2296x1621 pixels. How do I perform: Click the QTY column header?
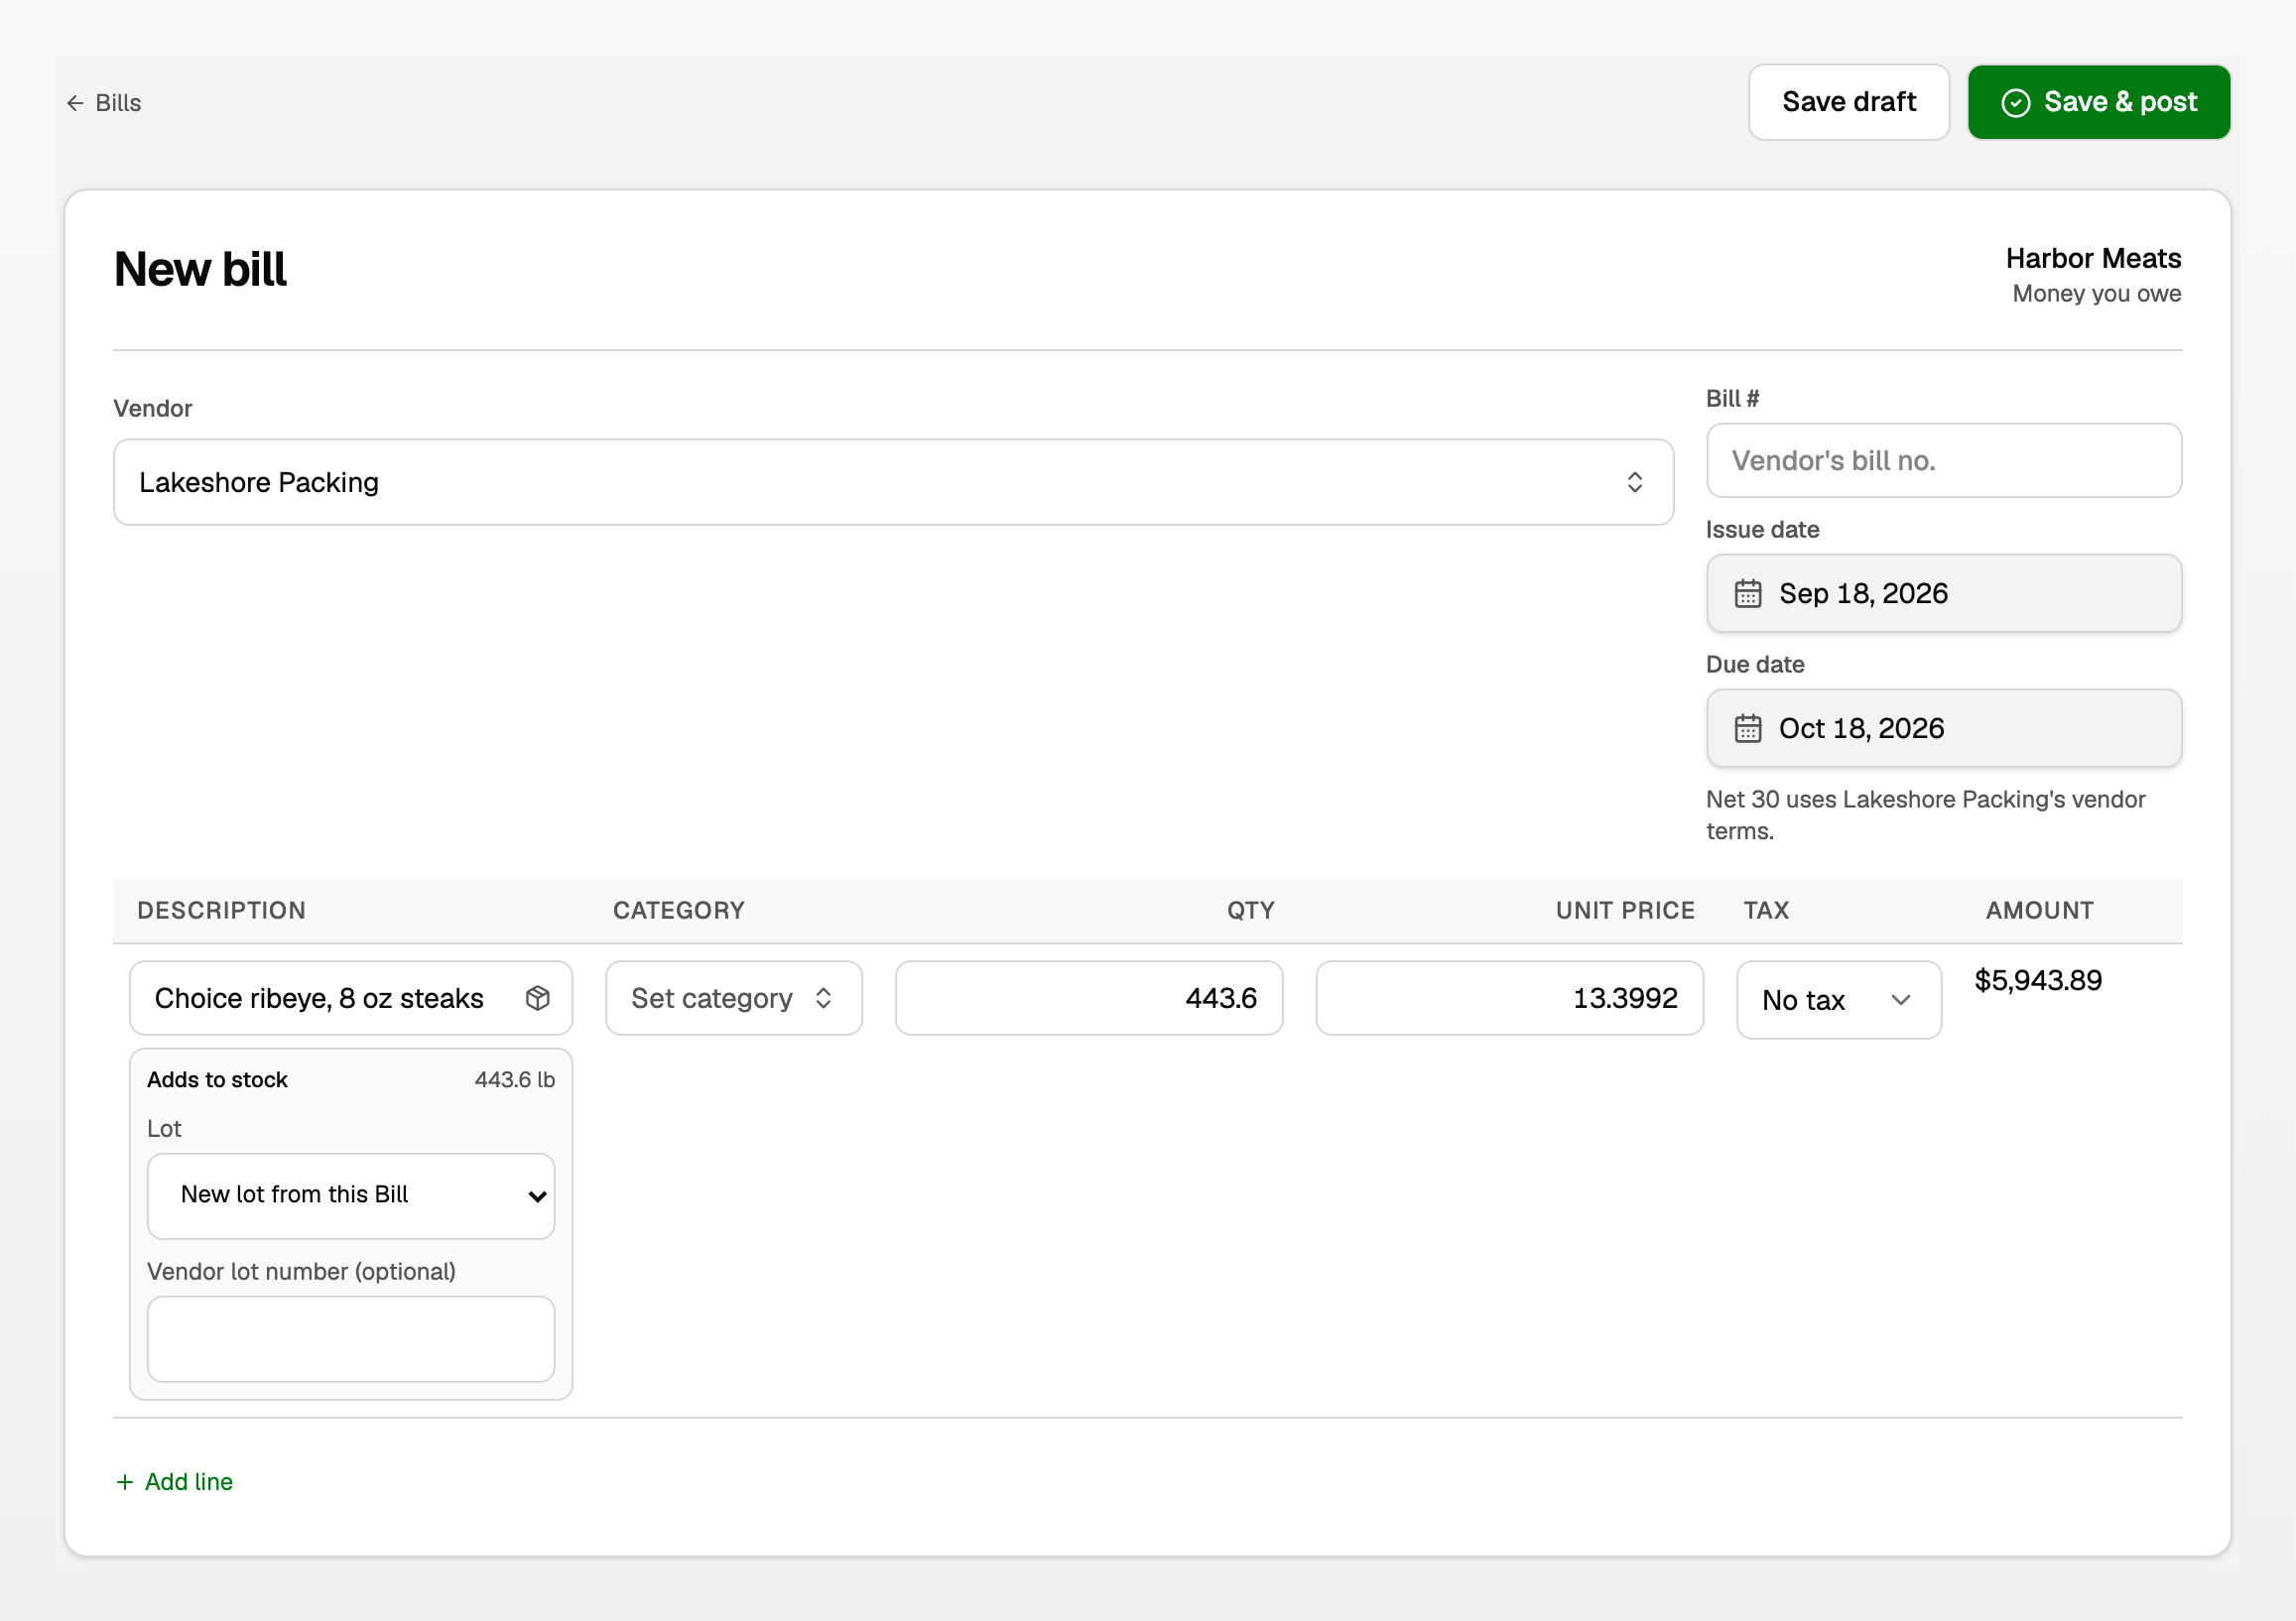click(x=1250, y=910)
